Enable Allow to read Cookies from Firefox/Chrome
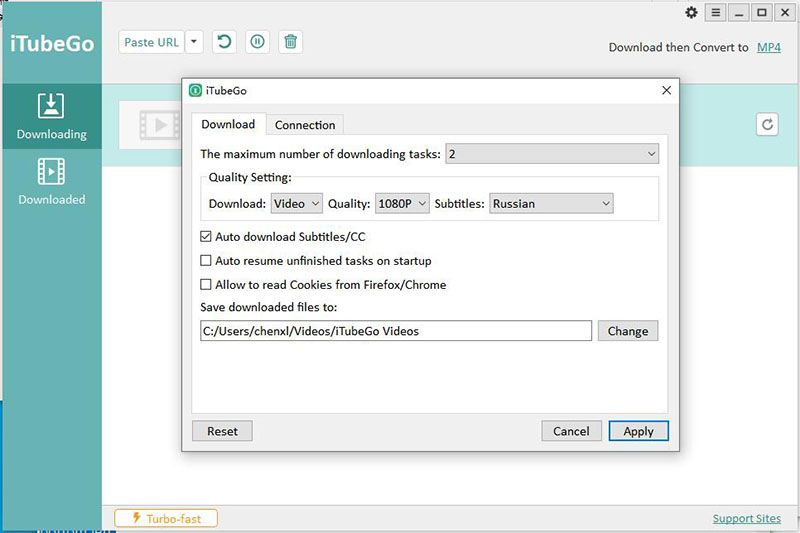The height and width of the screenshot is (533, 800). pos(206,285)
